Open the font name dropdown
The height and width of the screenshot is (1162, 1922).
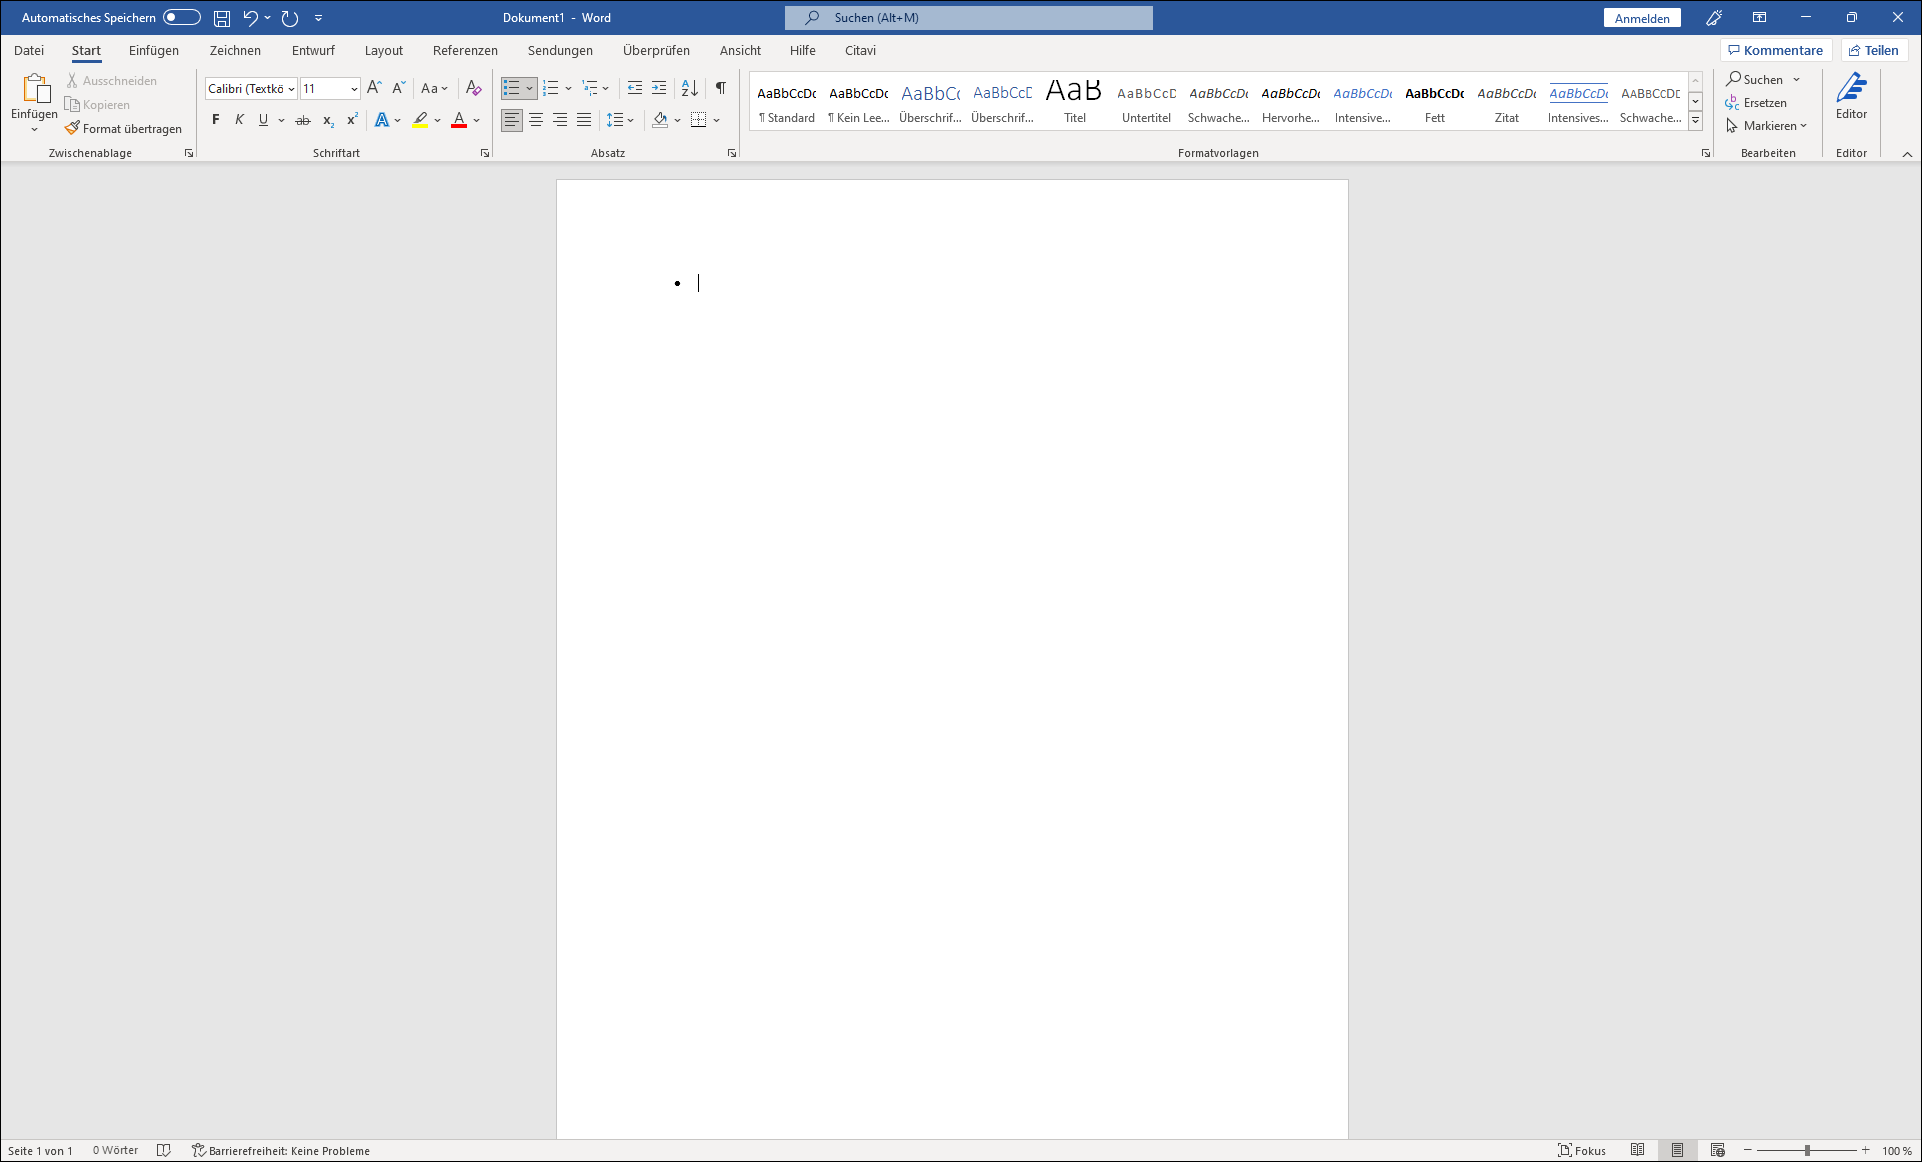[x=291, y=89]
